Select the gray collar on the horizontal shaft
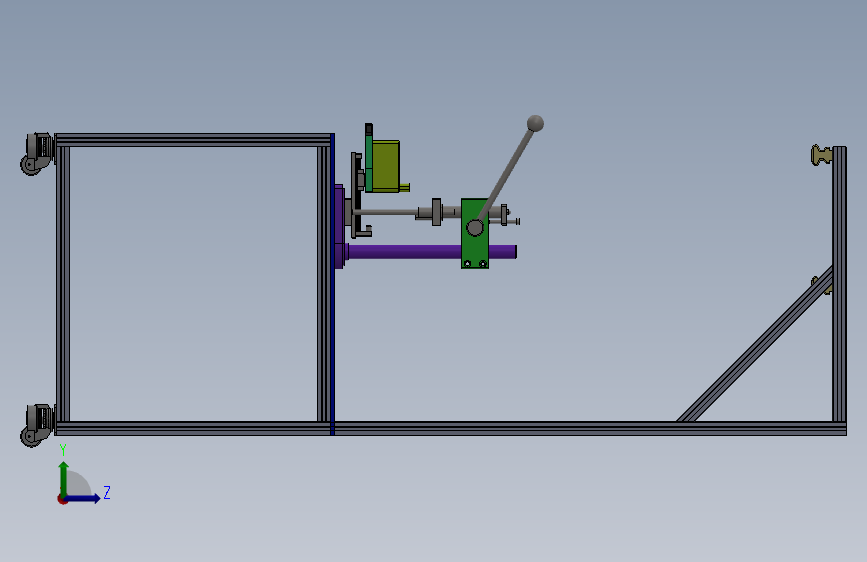Screen dimensions: 867x562 [x=436, y=212]
